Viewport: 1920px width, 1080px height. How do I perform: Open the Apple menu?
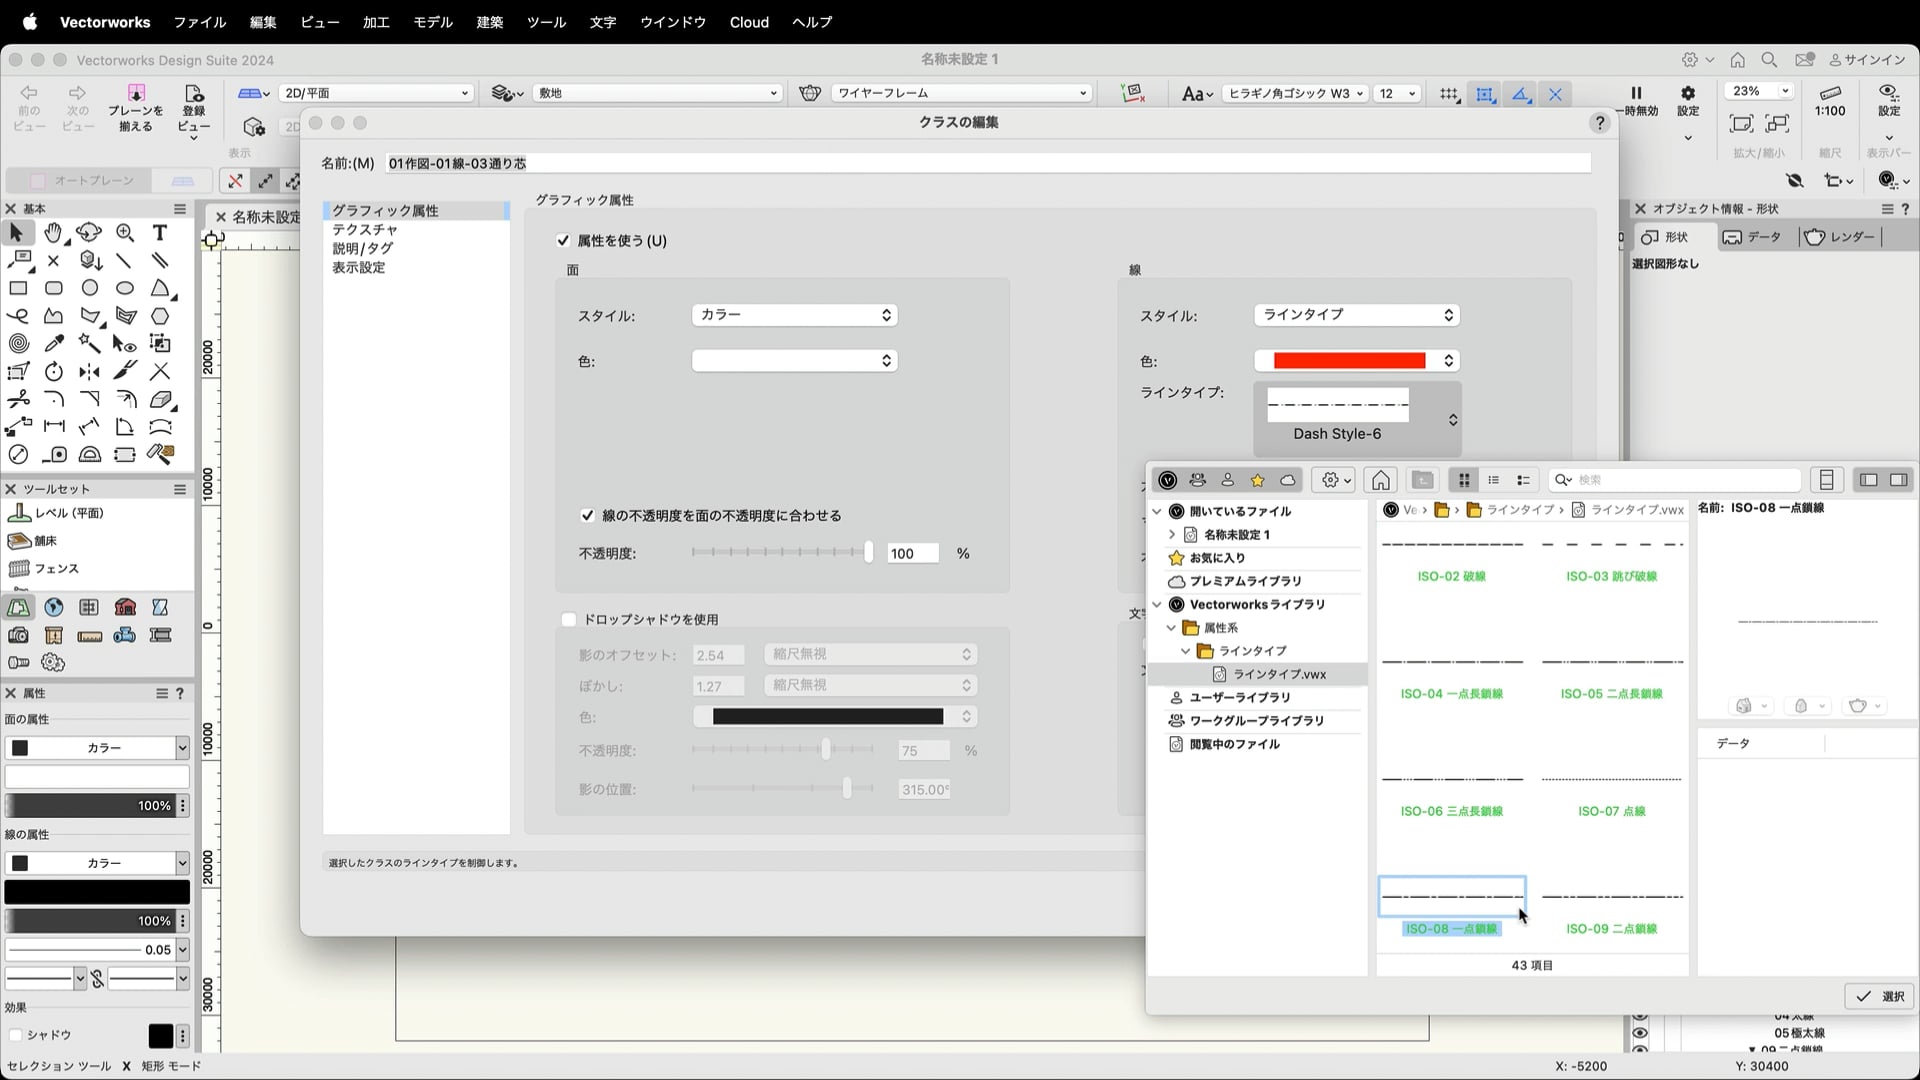click(30, 22)
